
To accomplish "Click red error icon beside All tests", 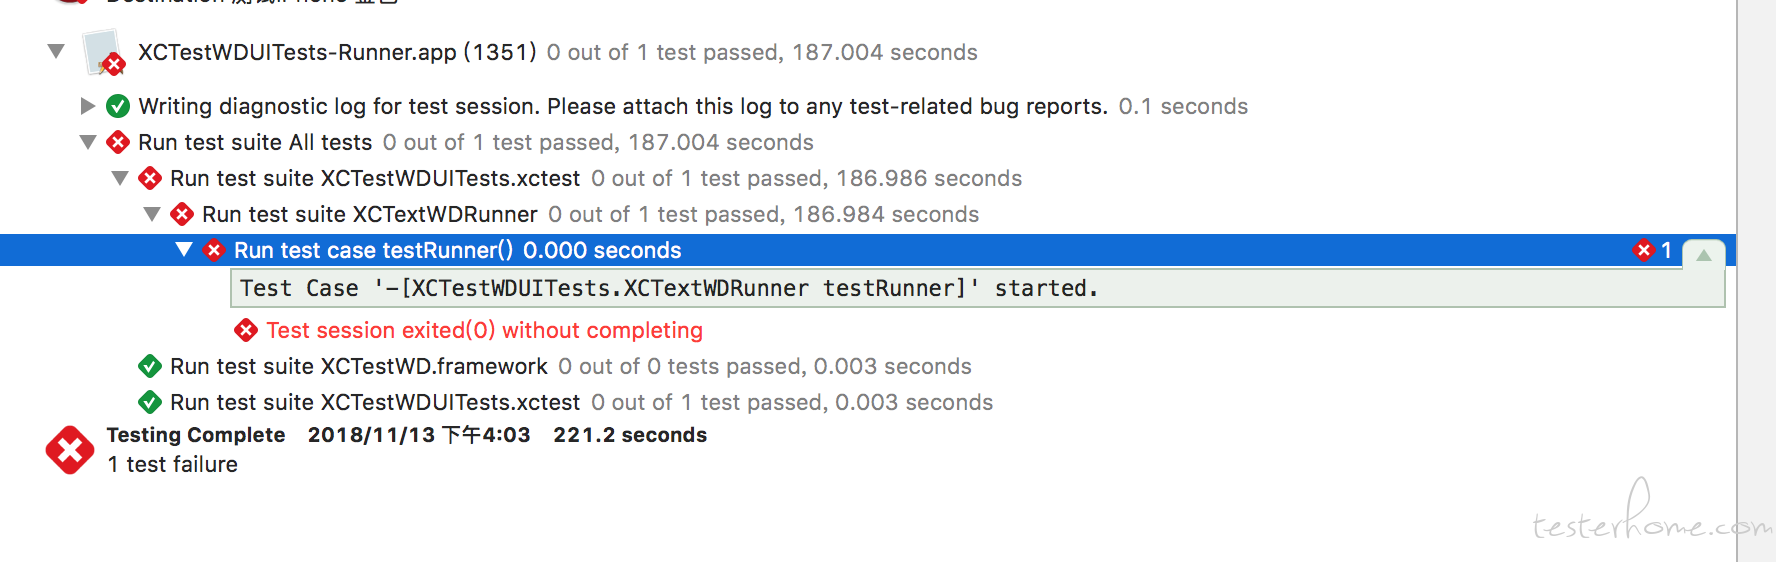I will coord(118,142).
